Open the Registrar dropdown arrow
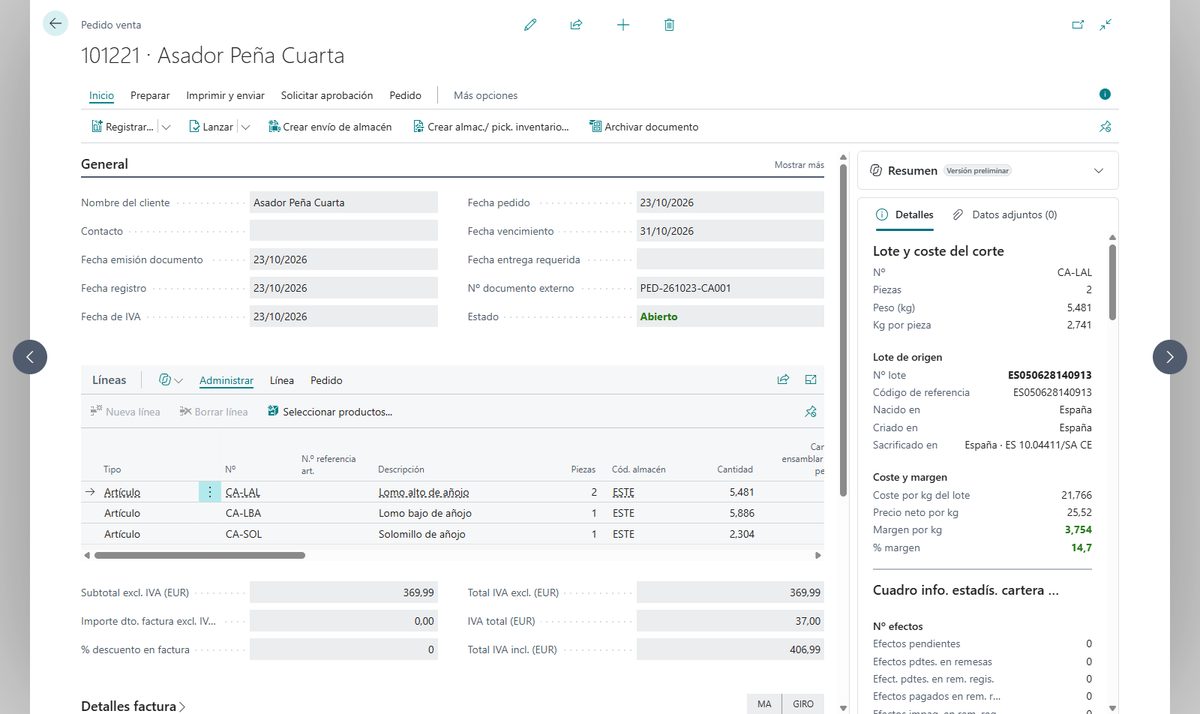 click(x=165, y=127)
